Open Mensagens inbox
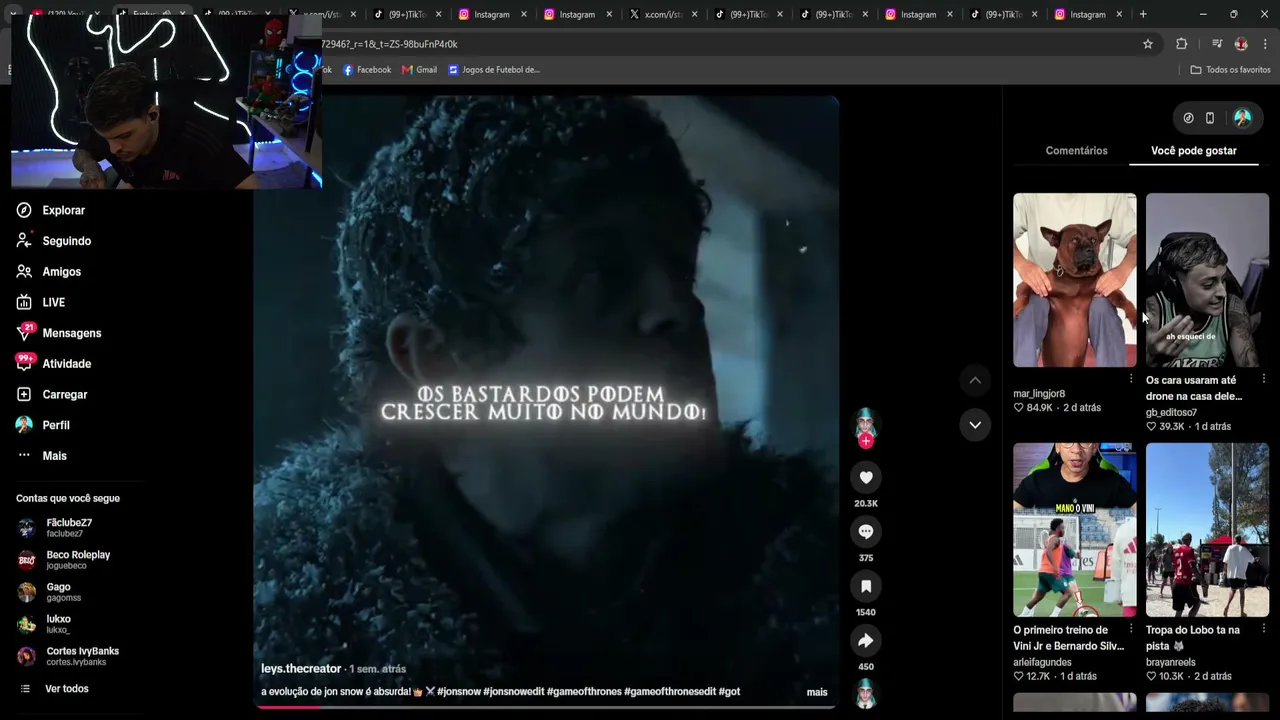1280x720 pixels. click(59, 333)
